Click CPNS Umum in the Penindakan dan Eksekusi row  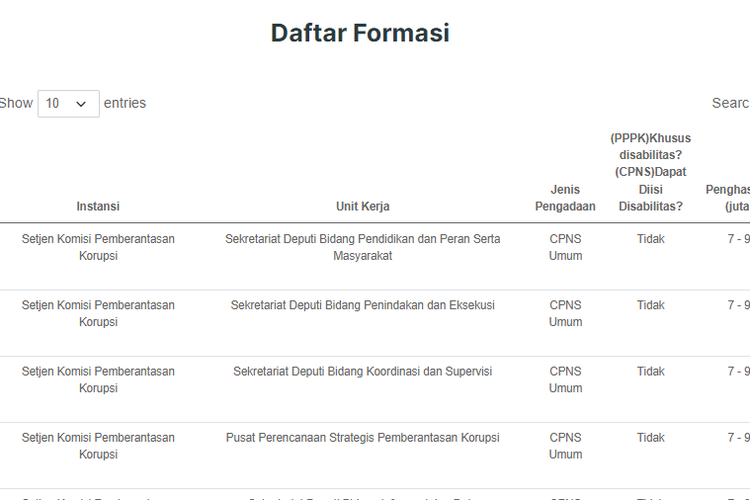565,313
